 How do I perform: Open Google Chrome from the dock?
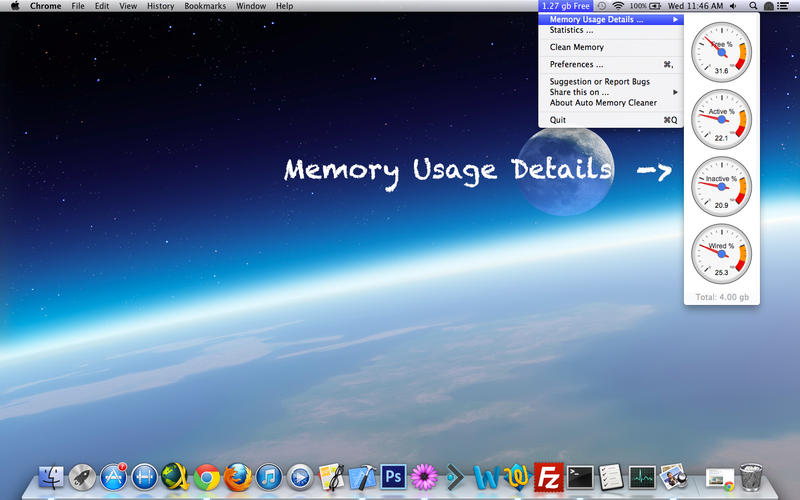point(207,478)
